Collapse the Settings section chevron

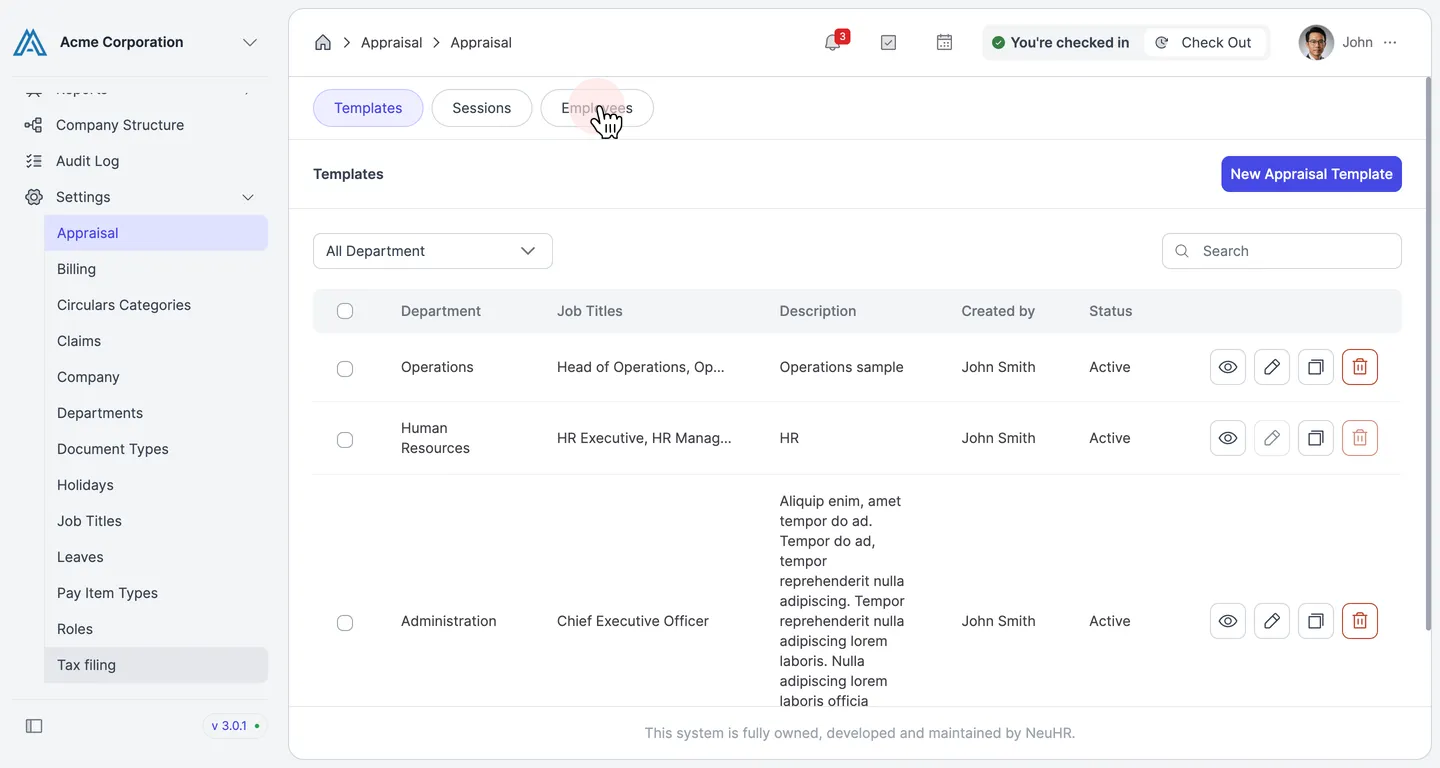pos(248,197)
